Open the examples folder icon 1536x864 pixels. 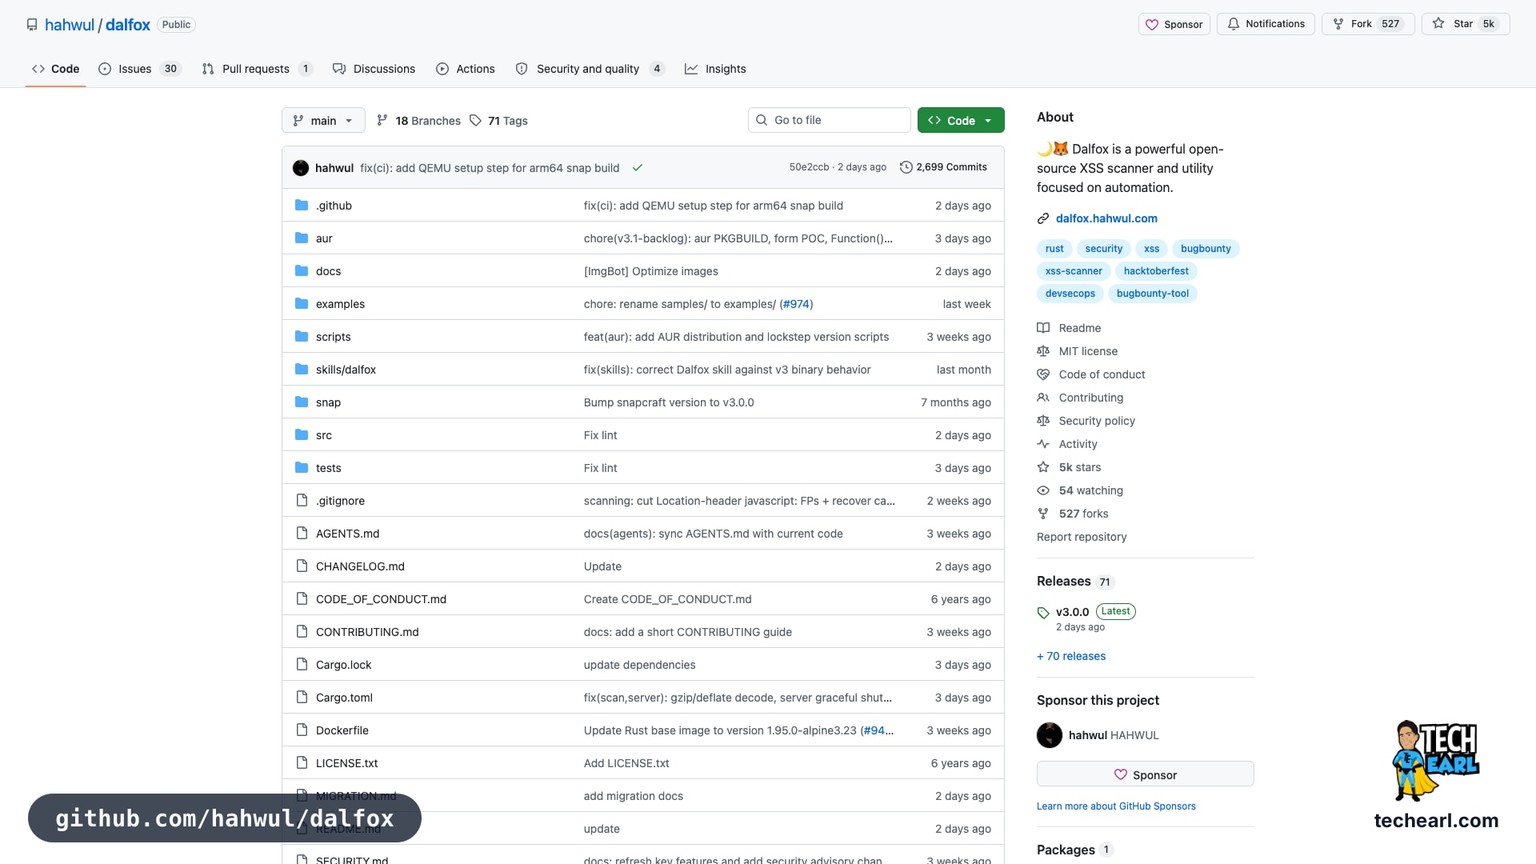[x=301, y=304]
